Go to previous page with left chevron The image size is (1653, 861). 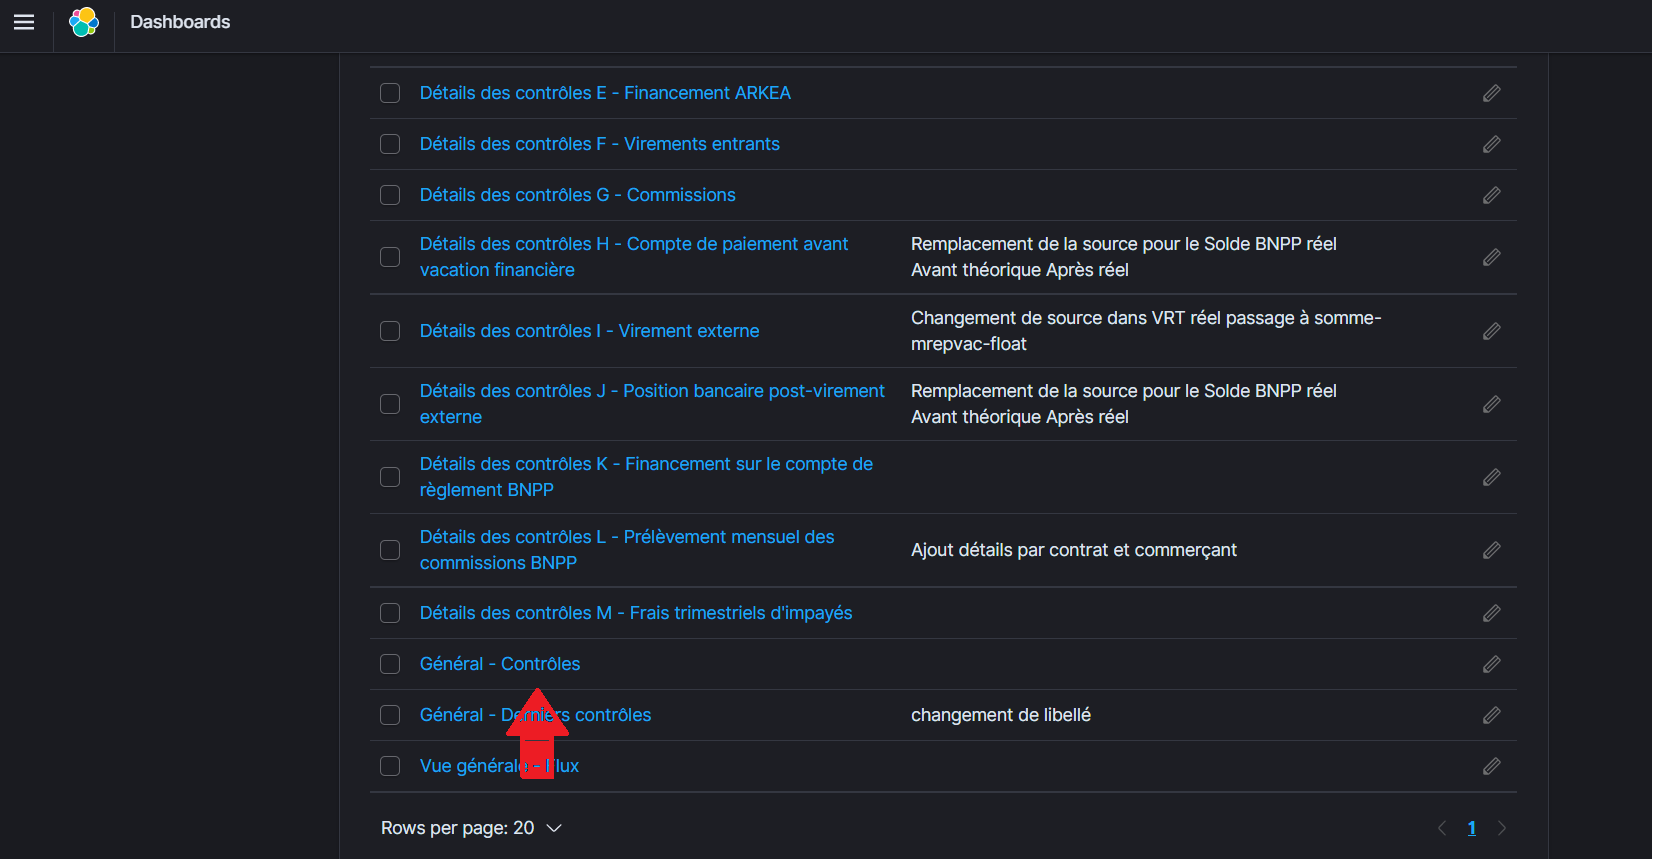(1442, 828)
